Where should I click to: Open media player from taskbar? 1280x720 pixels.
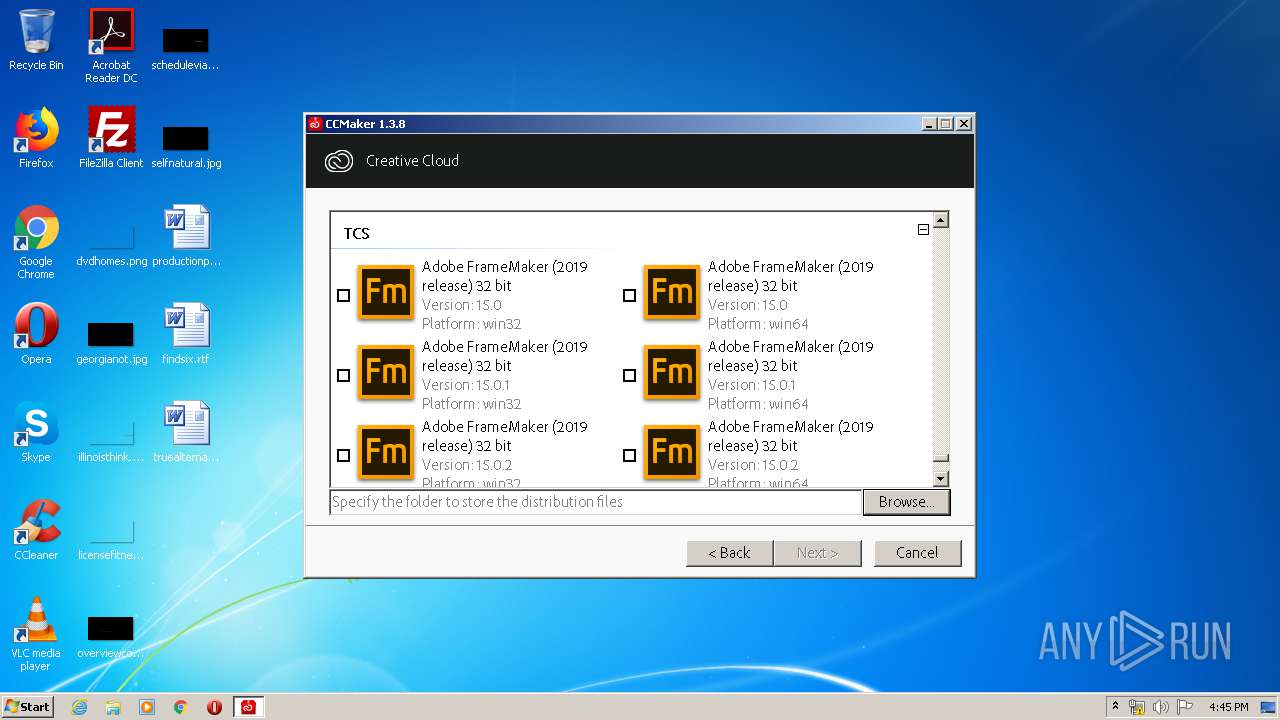pos(147,707)
